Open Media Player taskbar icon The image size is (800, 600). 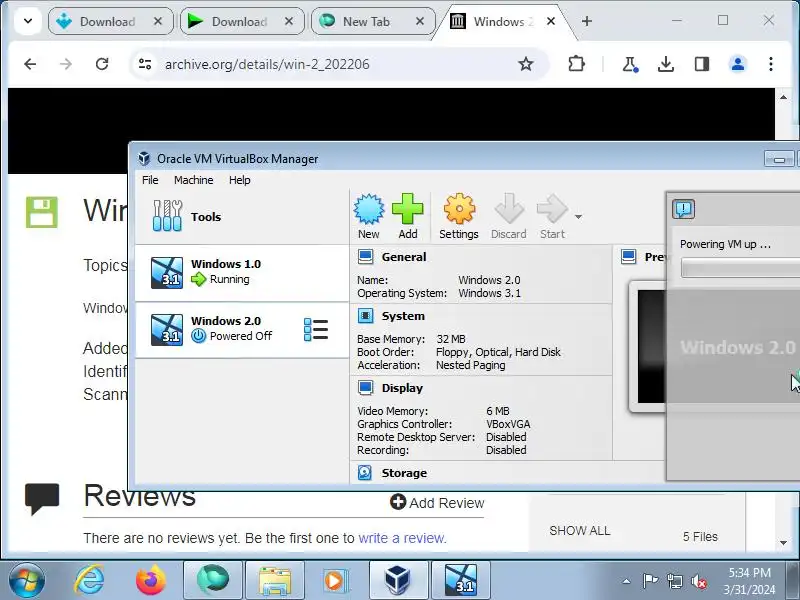pos(335,580)
